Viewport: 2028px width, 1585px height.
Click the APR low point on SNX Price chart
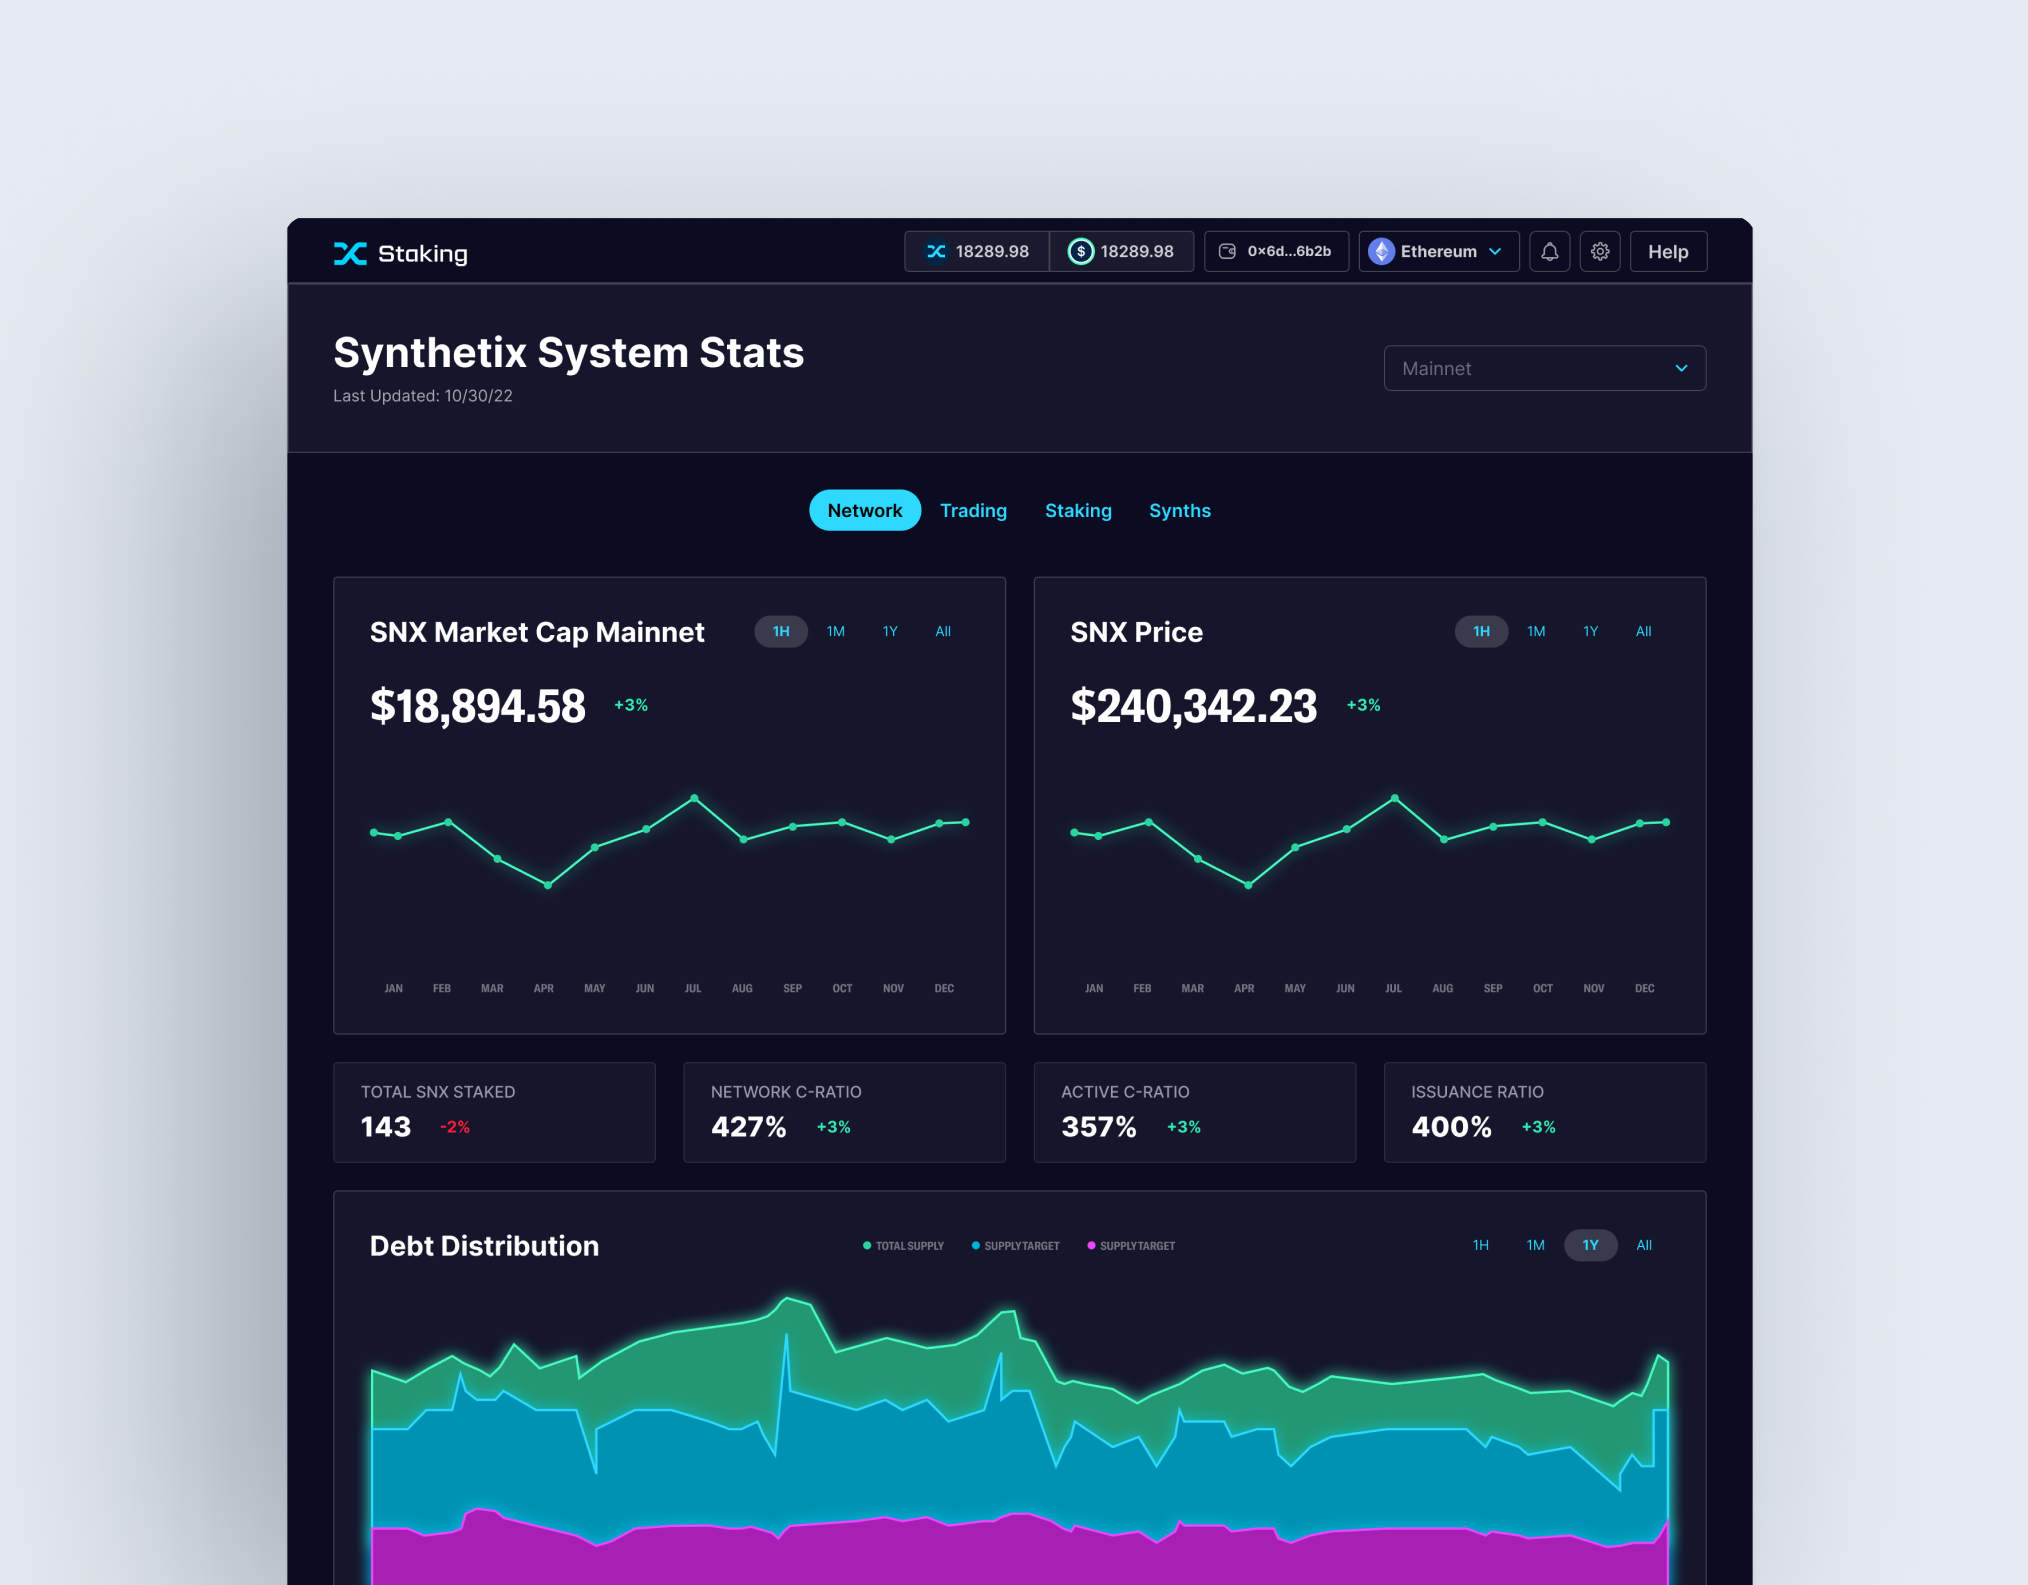1248,885
